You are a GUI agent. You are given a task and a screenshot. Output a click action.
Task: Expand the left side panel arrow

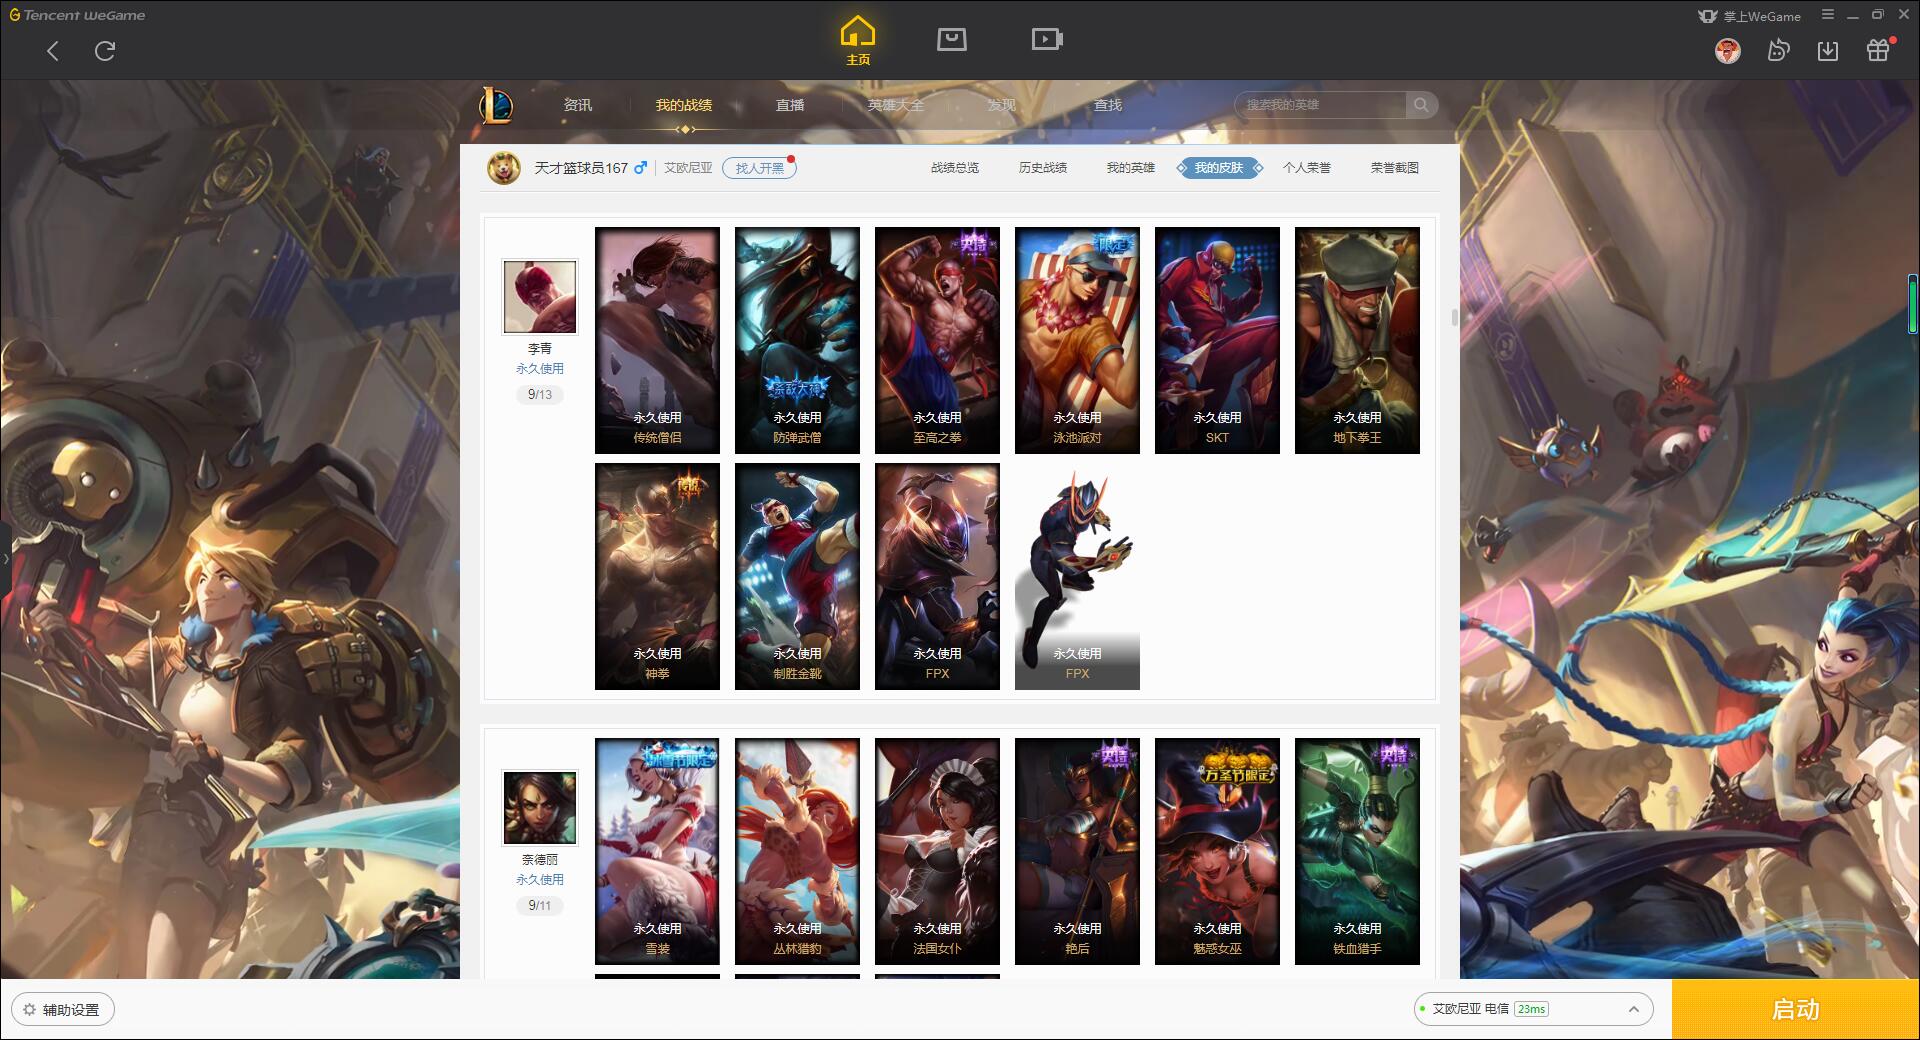tap(5, 558)
